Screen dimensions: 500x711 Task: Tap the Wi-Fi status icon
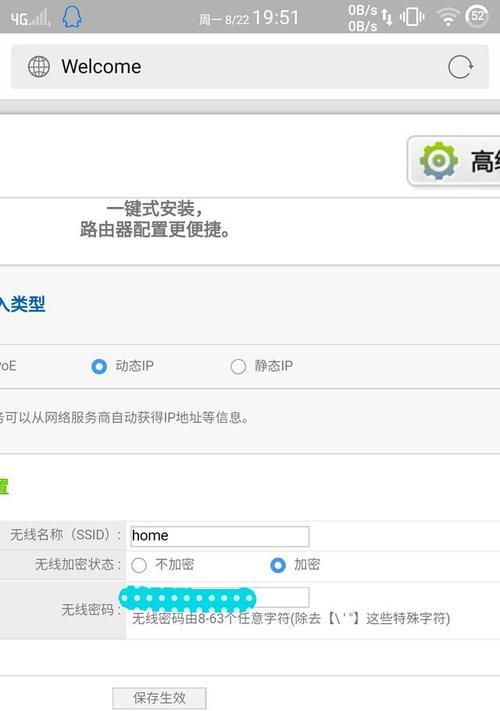[447, 17]
